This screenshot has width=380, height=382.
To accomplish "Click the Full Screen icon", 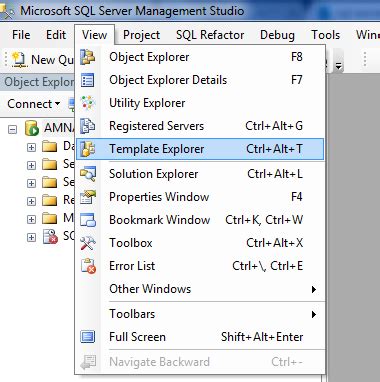I will [x=88, y=337].
